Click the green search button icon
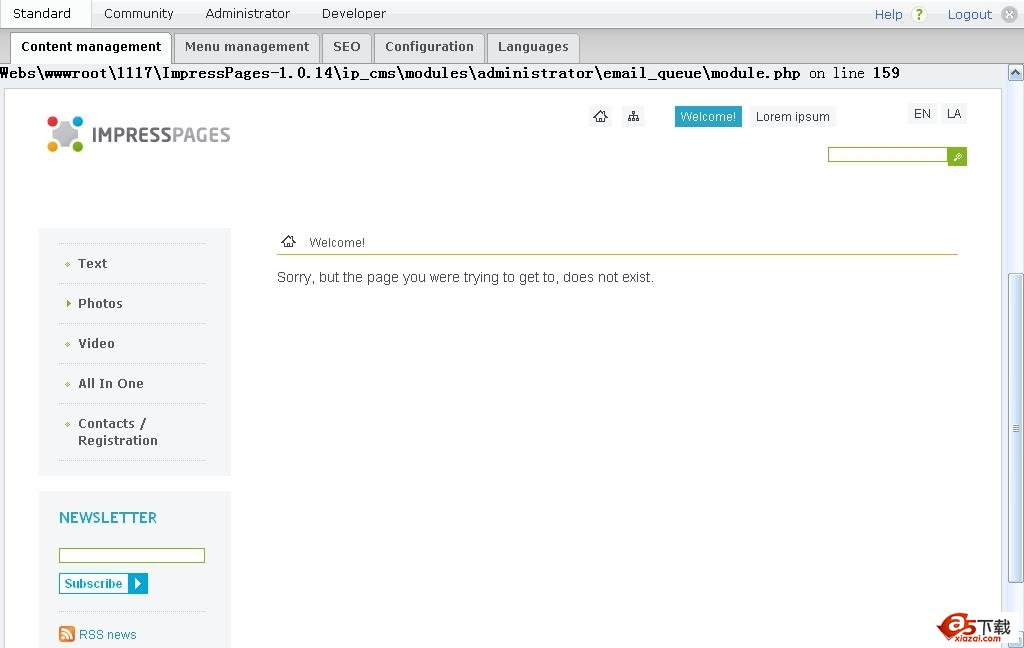 [957, 156]
